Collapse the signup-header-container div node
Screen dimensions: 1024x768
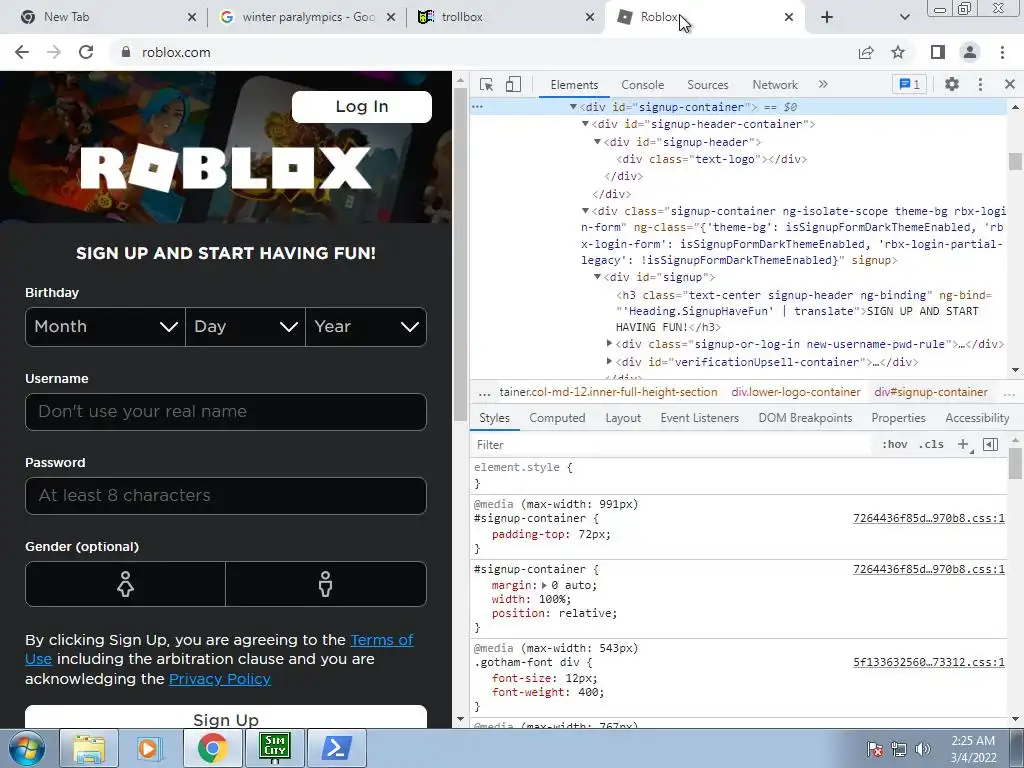(x=585, y=123)
